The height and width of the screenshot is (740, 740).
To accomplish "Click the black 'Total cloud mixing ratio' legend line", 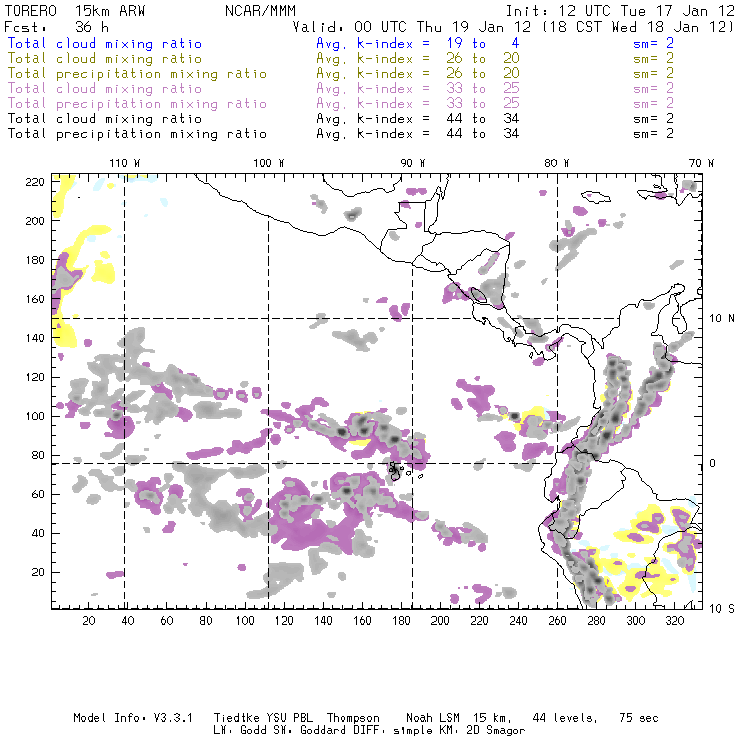I will [105, 118].
